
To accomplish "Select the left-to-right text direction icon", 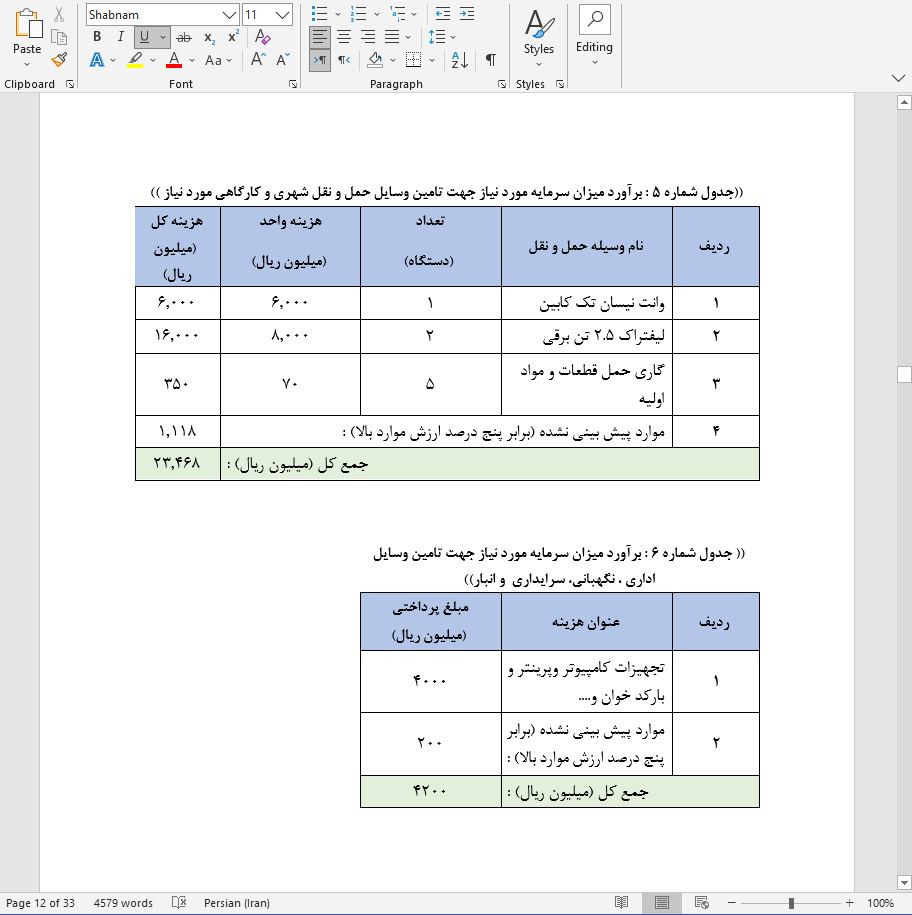I will coord(321,60).
